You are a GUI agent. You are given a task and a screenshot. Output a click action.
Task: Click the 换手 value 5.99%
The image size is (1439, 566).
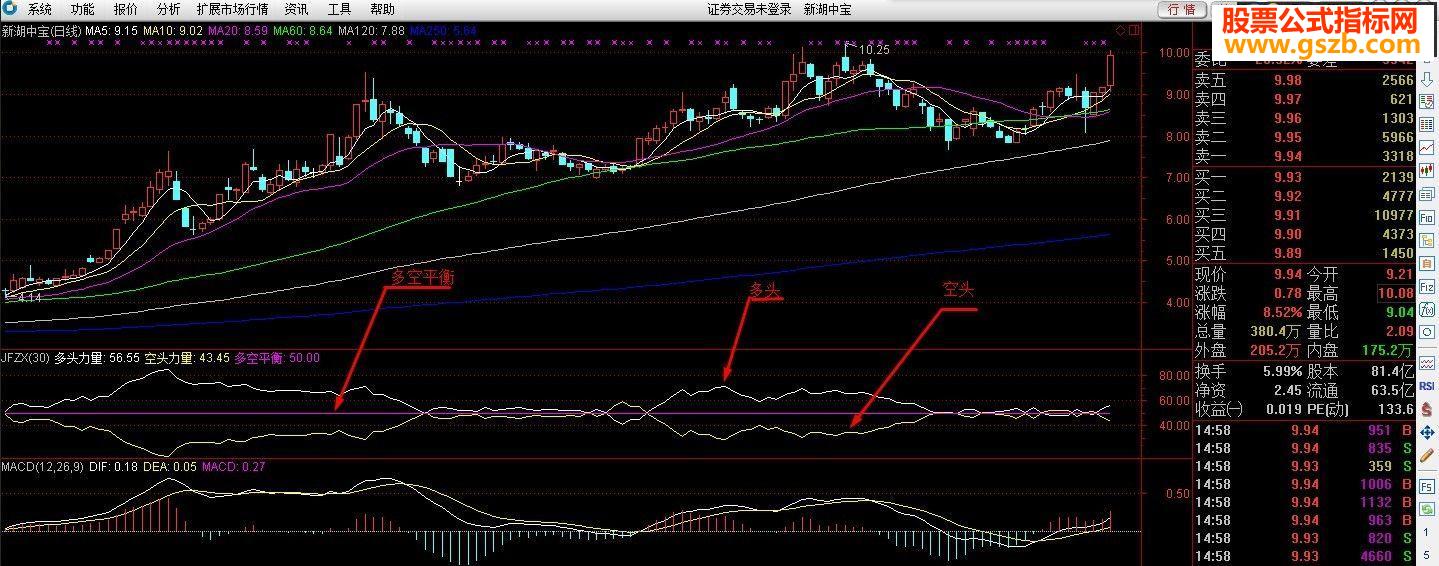tap(1281, 371)
